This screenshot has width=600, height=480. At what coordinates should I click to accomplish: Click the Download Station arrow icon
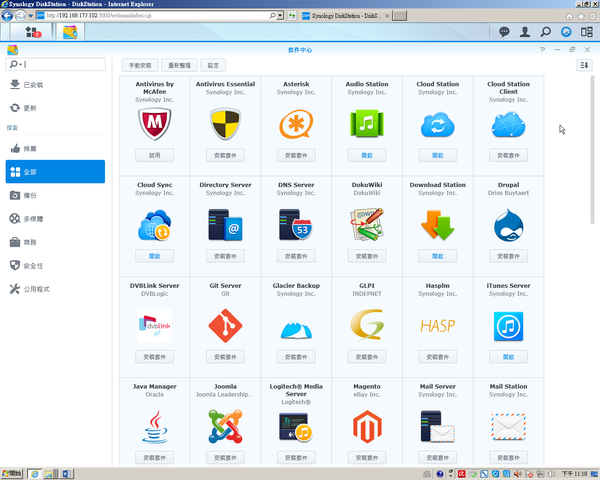pos(437,226)
